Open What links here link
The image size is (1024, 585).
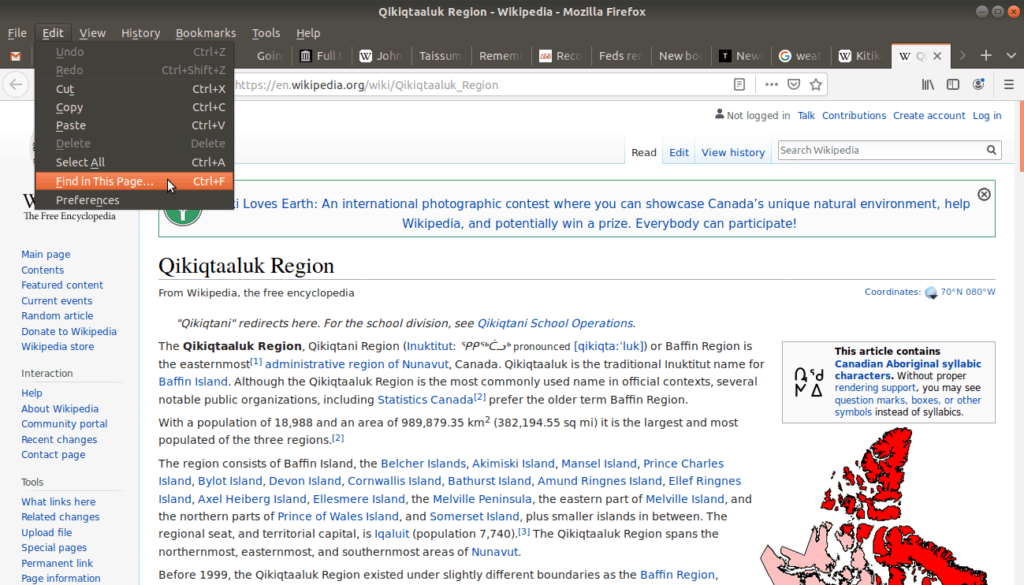click(58, 502)
